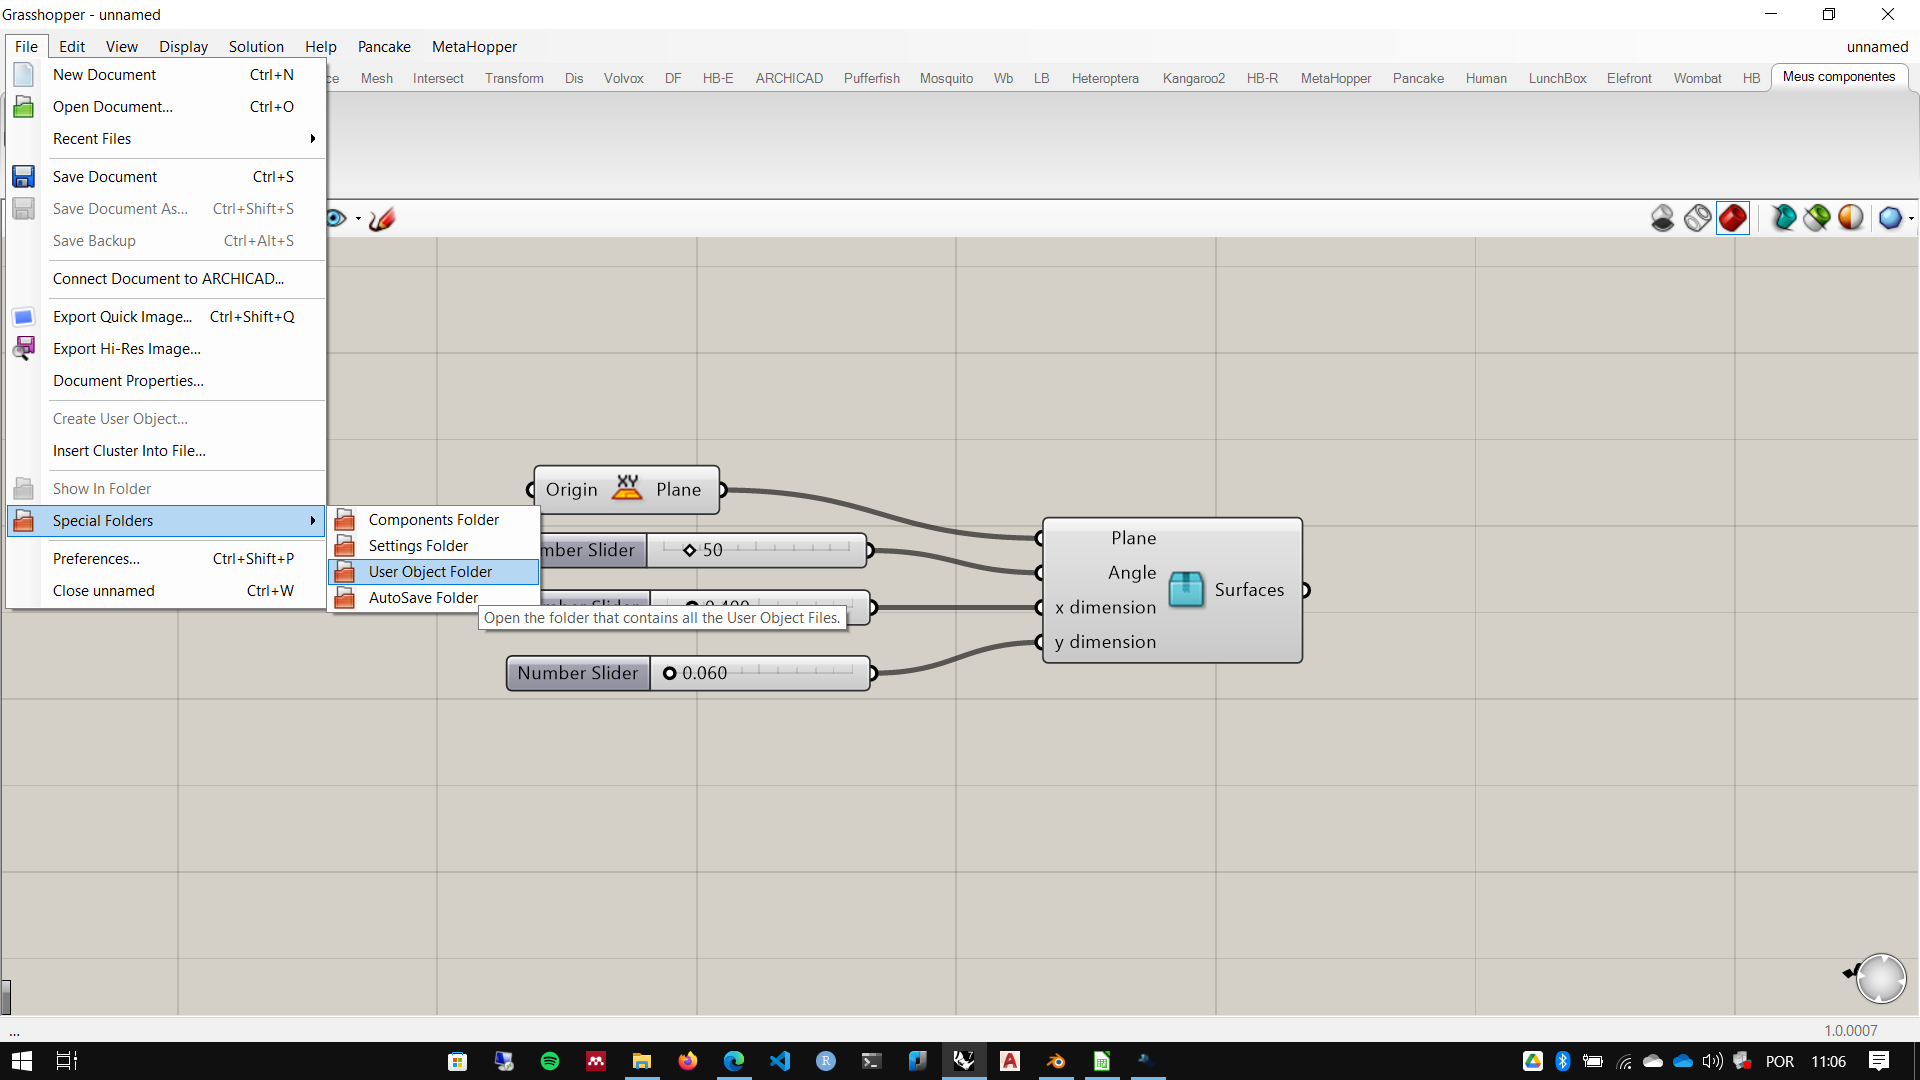Image resolution: width=1920 pixels, height=1080 pixels.
Task: Select Insert Cluster Into File entry
Action: [167, 451]
